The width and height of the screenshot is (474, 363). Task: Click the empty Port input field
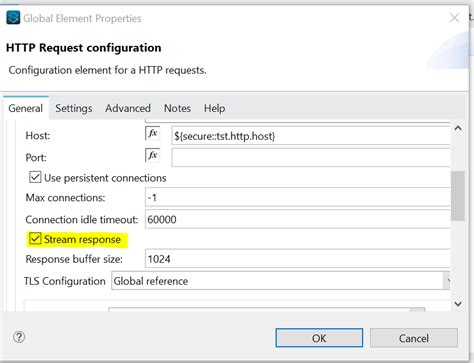tap(311, 157)
